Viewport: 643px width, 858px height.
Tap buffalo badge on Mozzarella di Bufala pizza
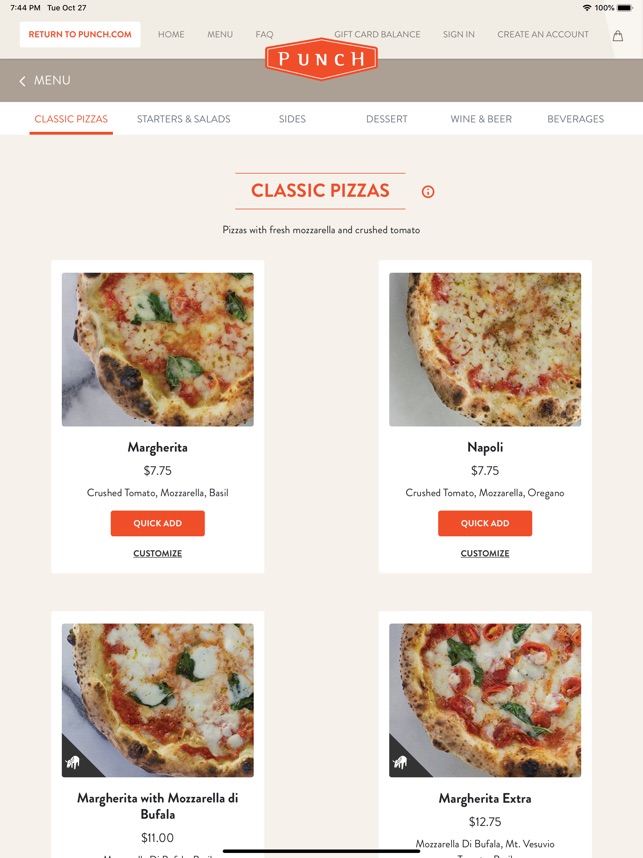[73, 762]
